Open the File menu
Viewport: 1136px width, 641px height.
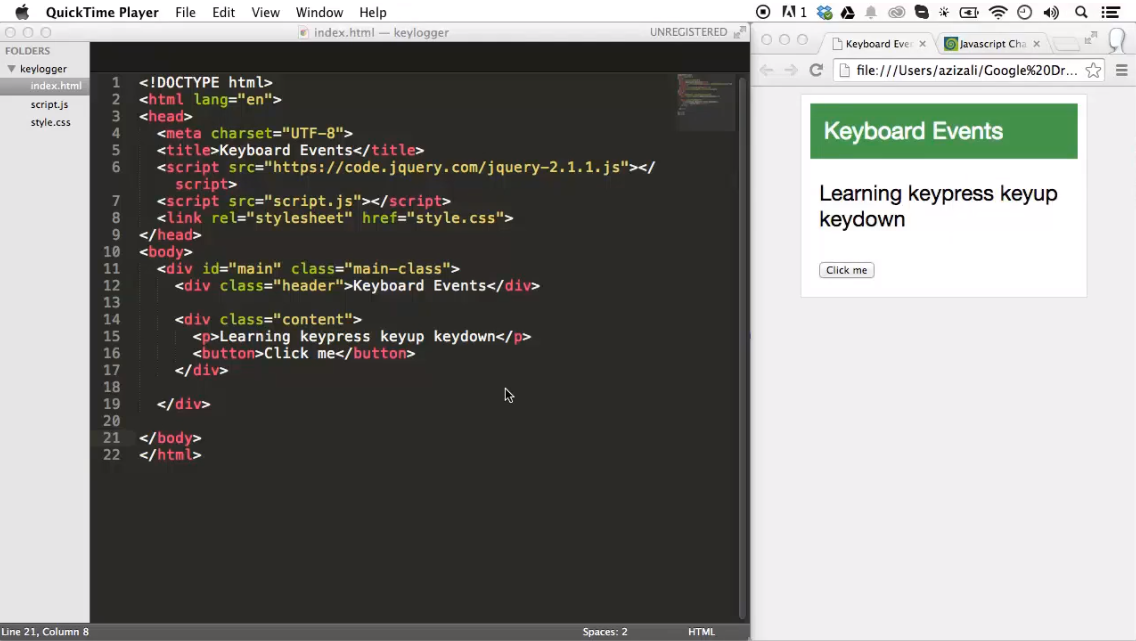click(x=185, y=12)
